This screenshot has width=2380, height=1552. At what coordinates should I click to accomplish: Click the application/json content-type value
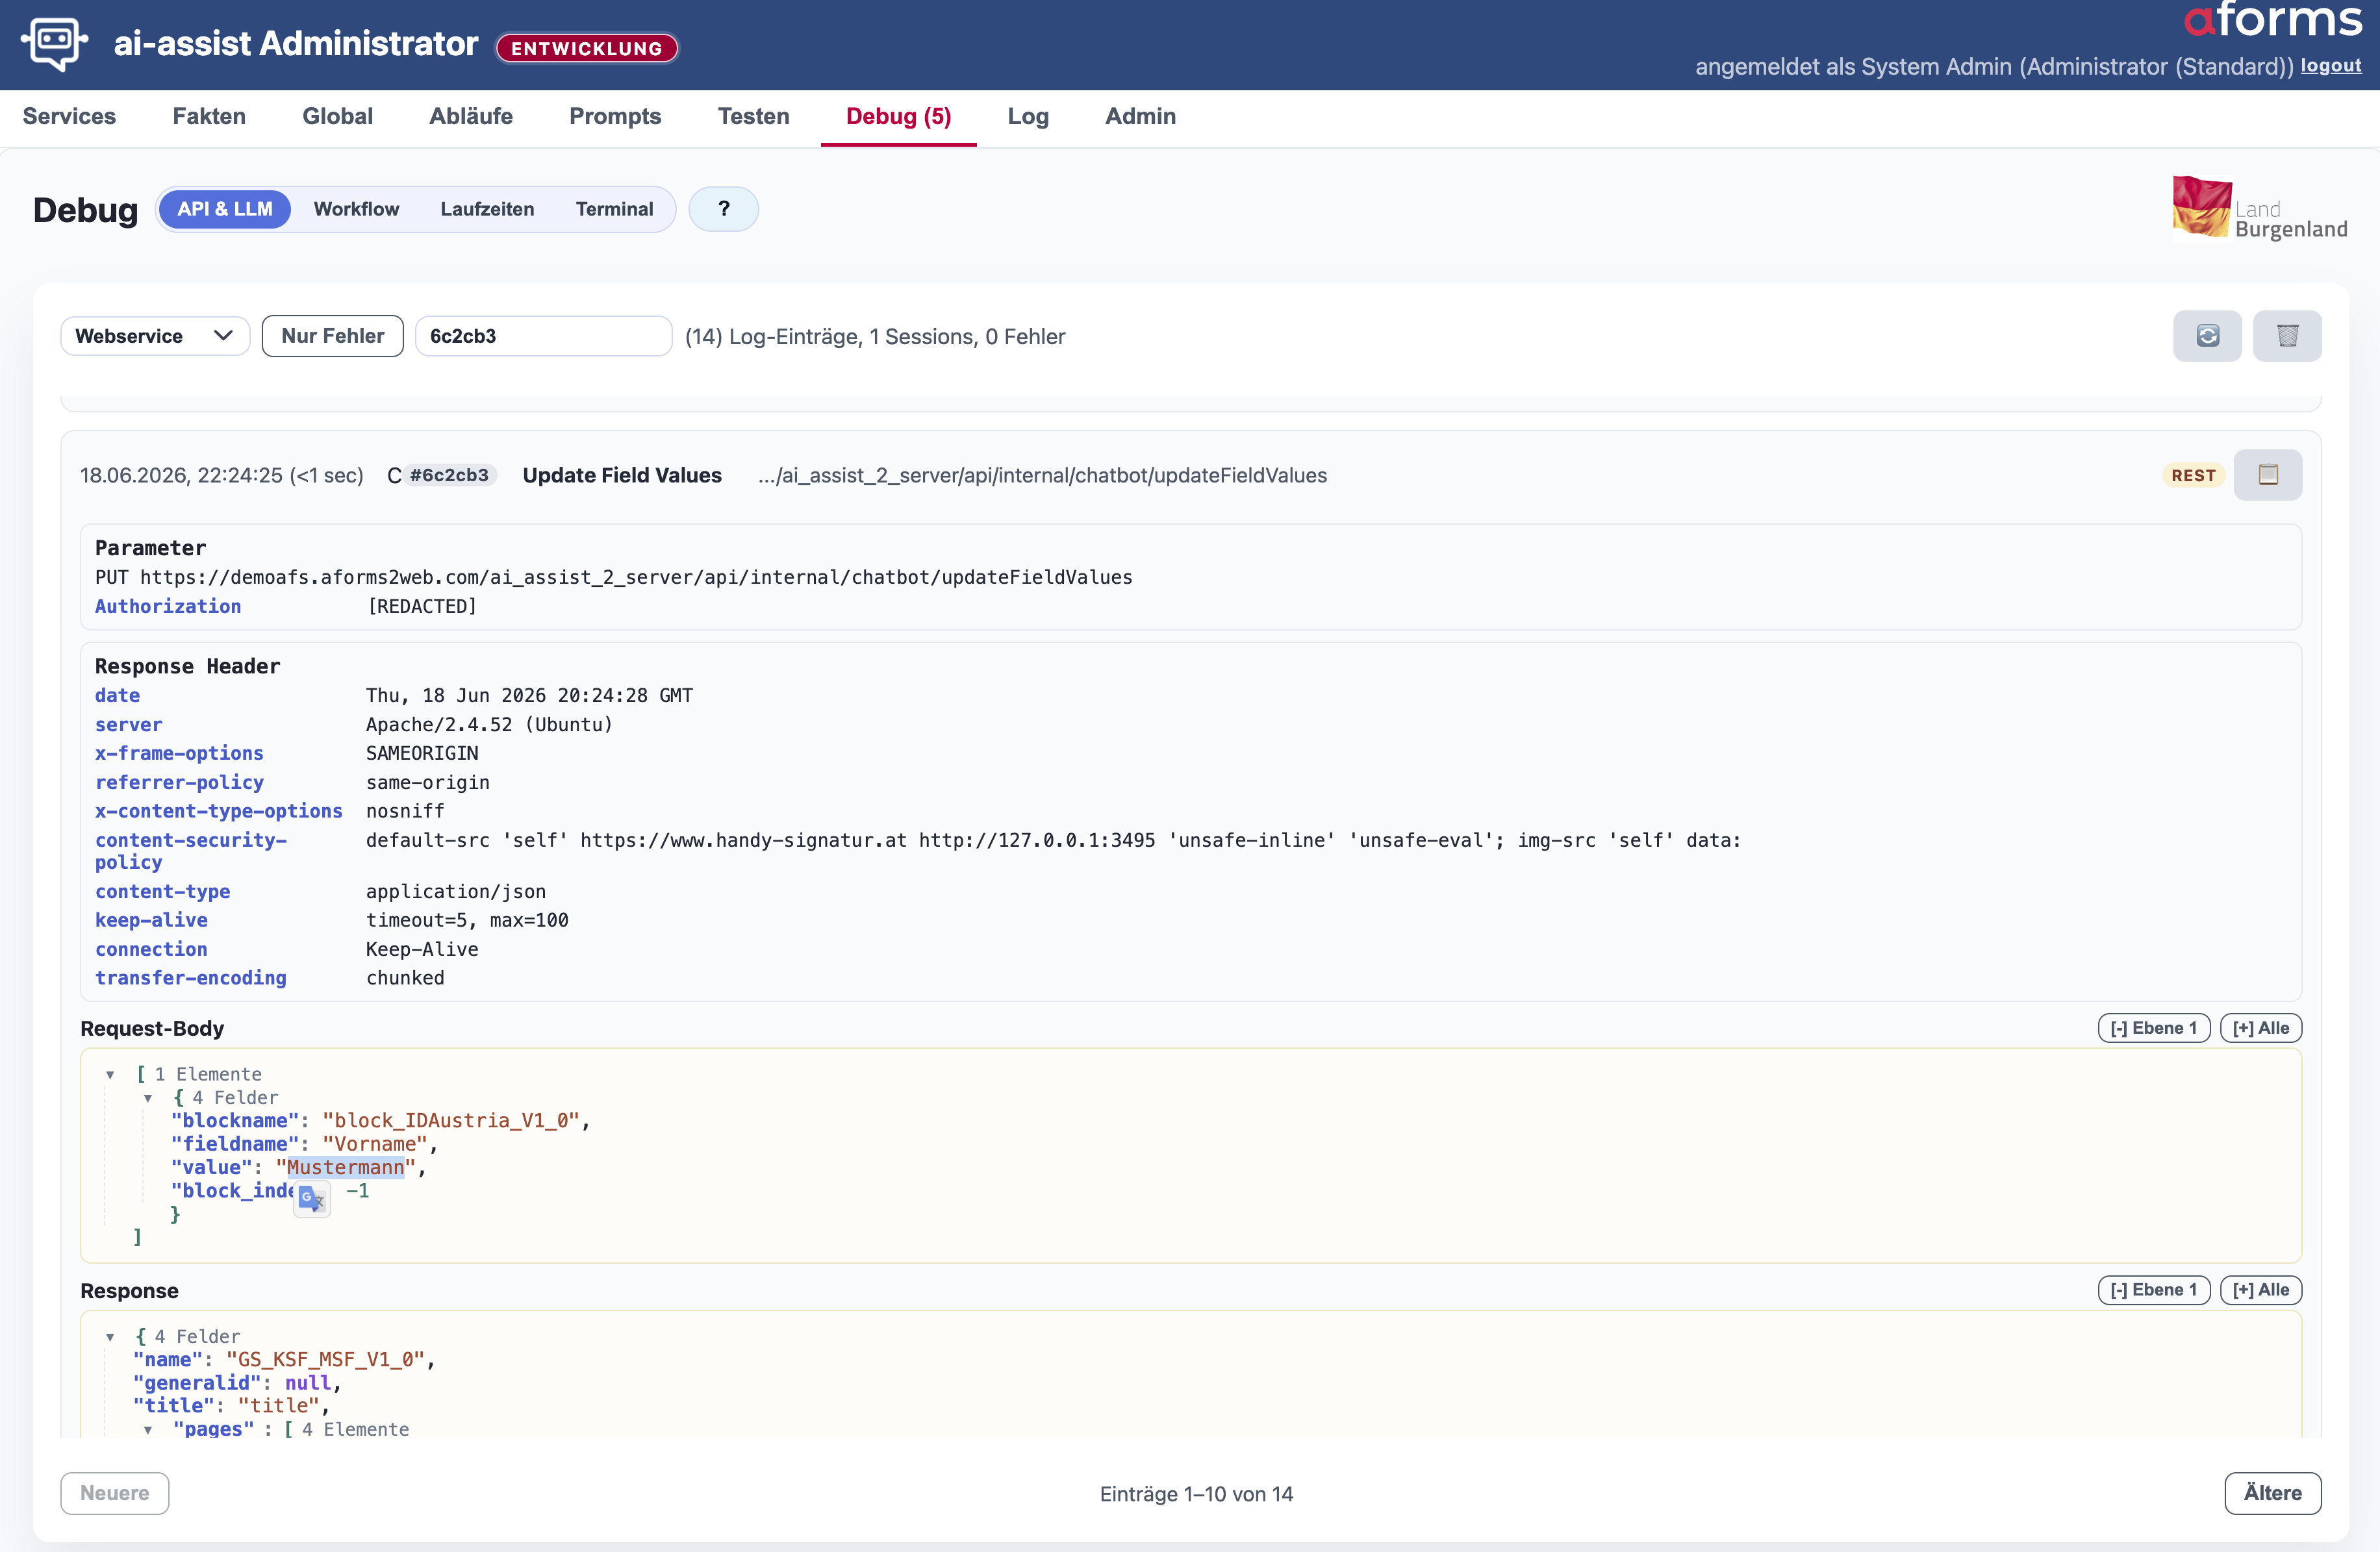pos(456,891)
